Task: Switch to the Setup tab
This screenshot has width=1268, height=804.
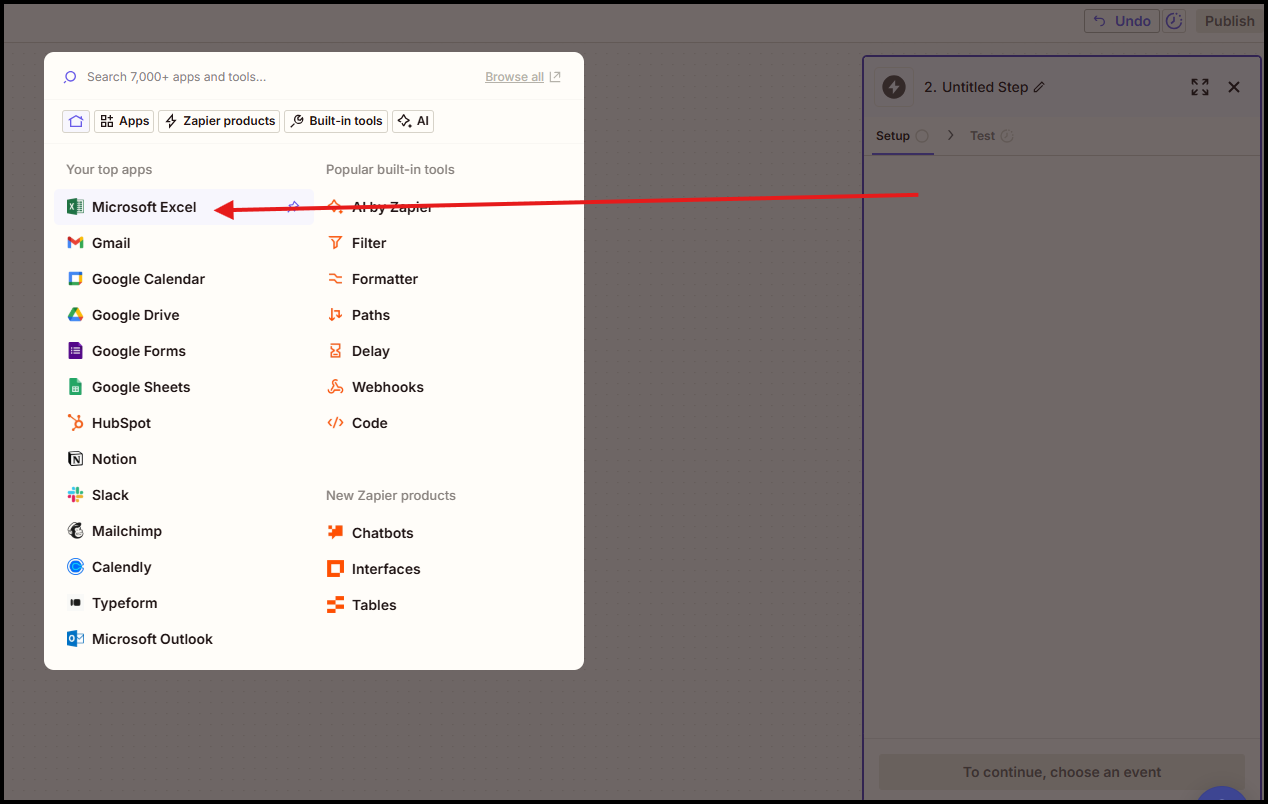Action: (x=902, y=136)
